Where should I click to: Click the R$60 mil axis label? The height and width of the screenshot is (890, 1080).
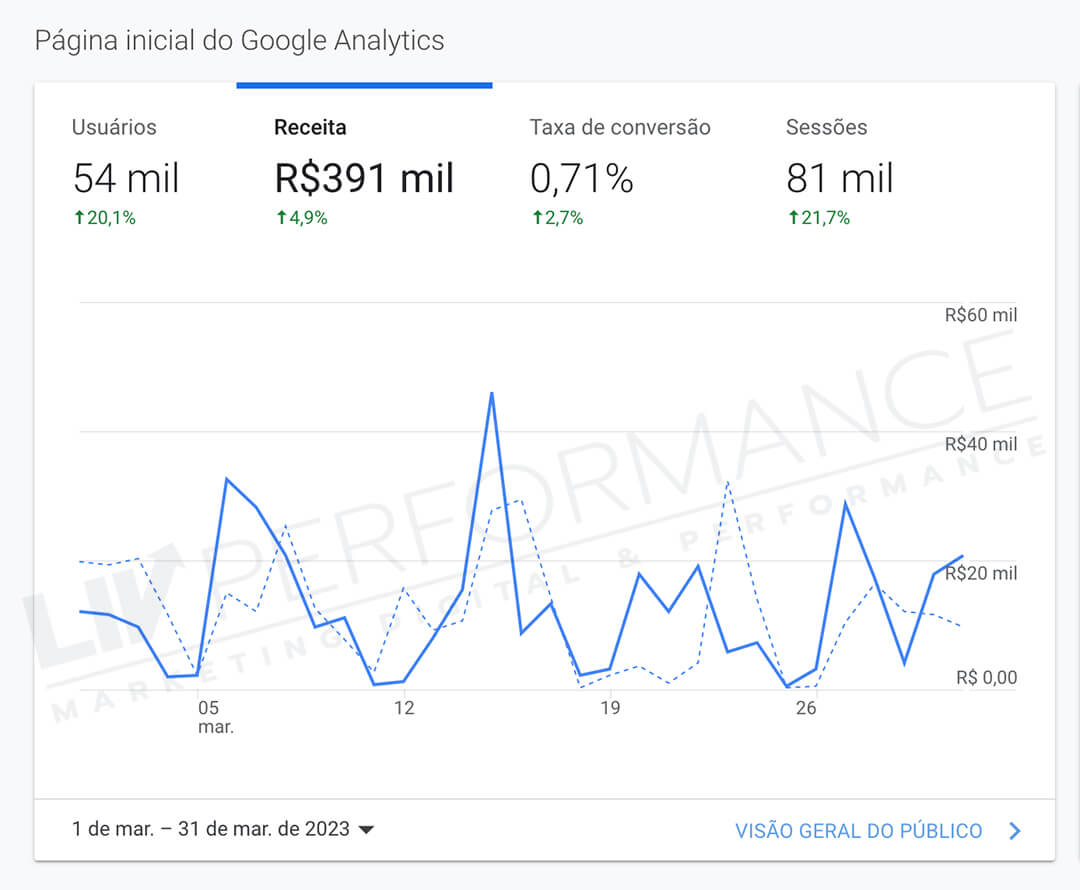[980, 315]
